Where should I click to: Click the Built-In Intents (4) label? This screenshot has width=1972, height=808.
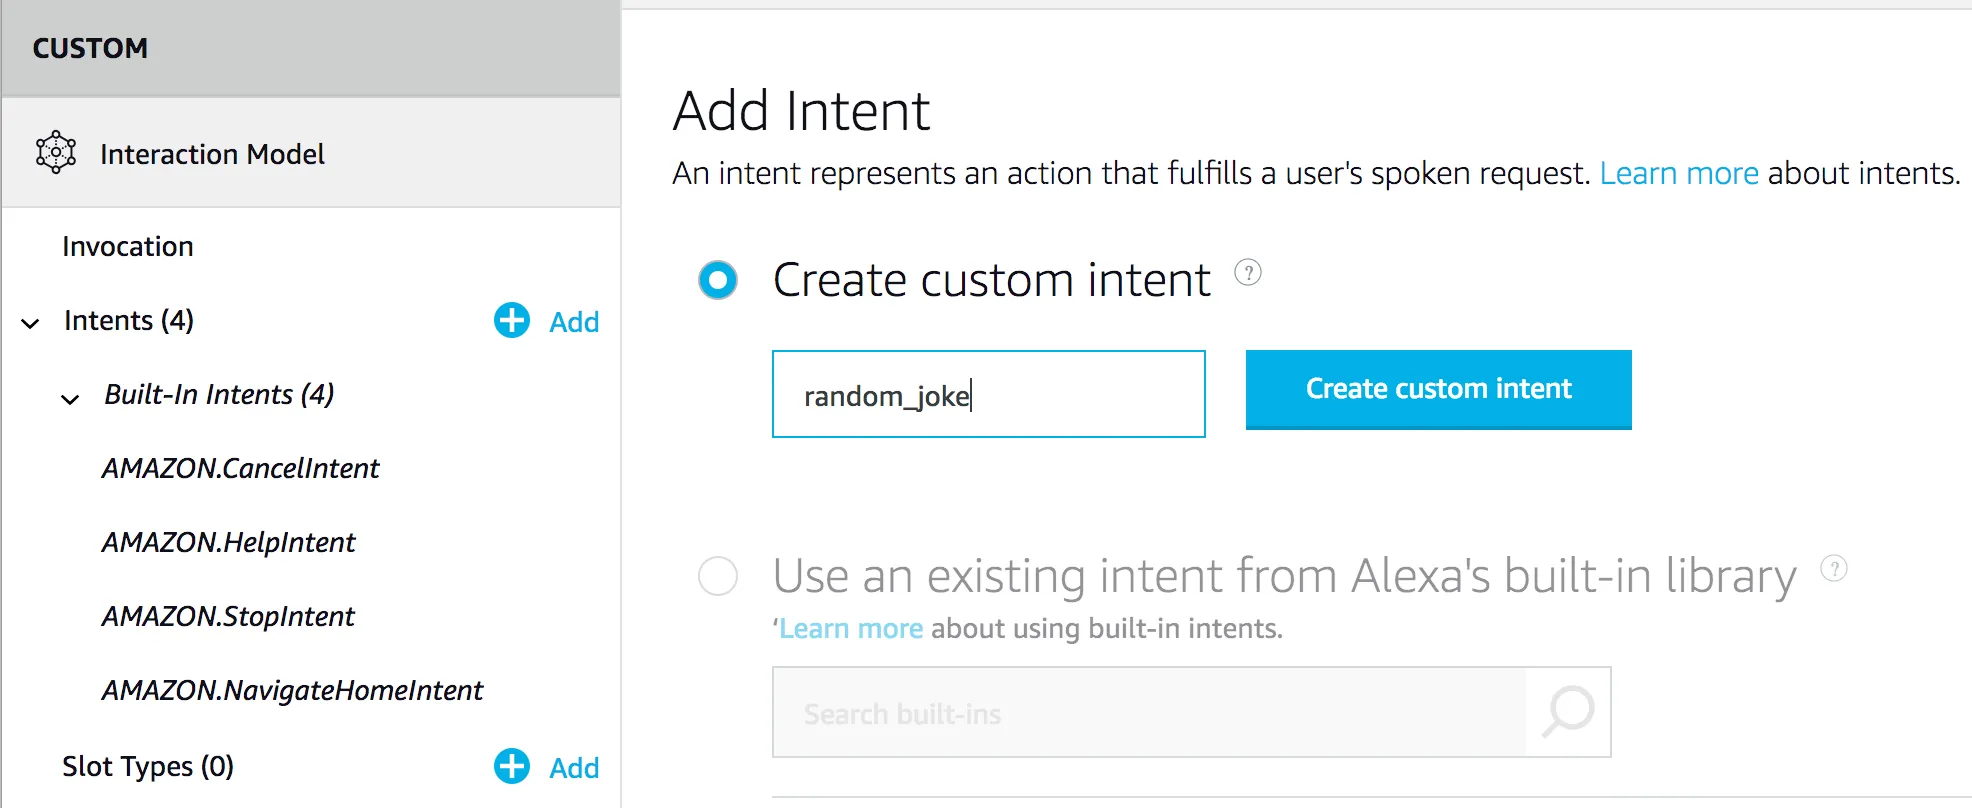[x=219, y=395]
